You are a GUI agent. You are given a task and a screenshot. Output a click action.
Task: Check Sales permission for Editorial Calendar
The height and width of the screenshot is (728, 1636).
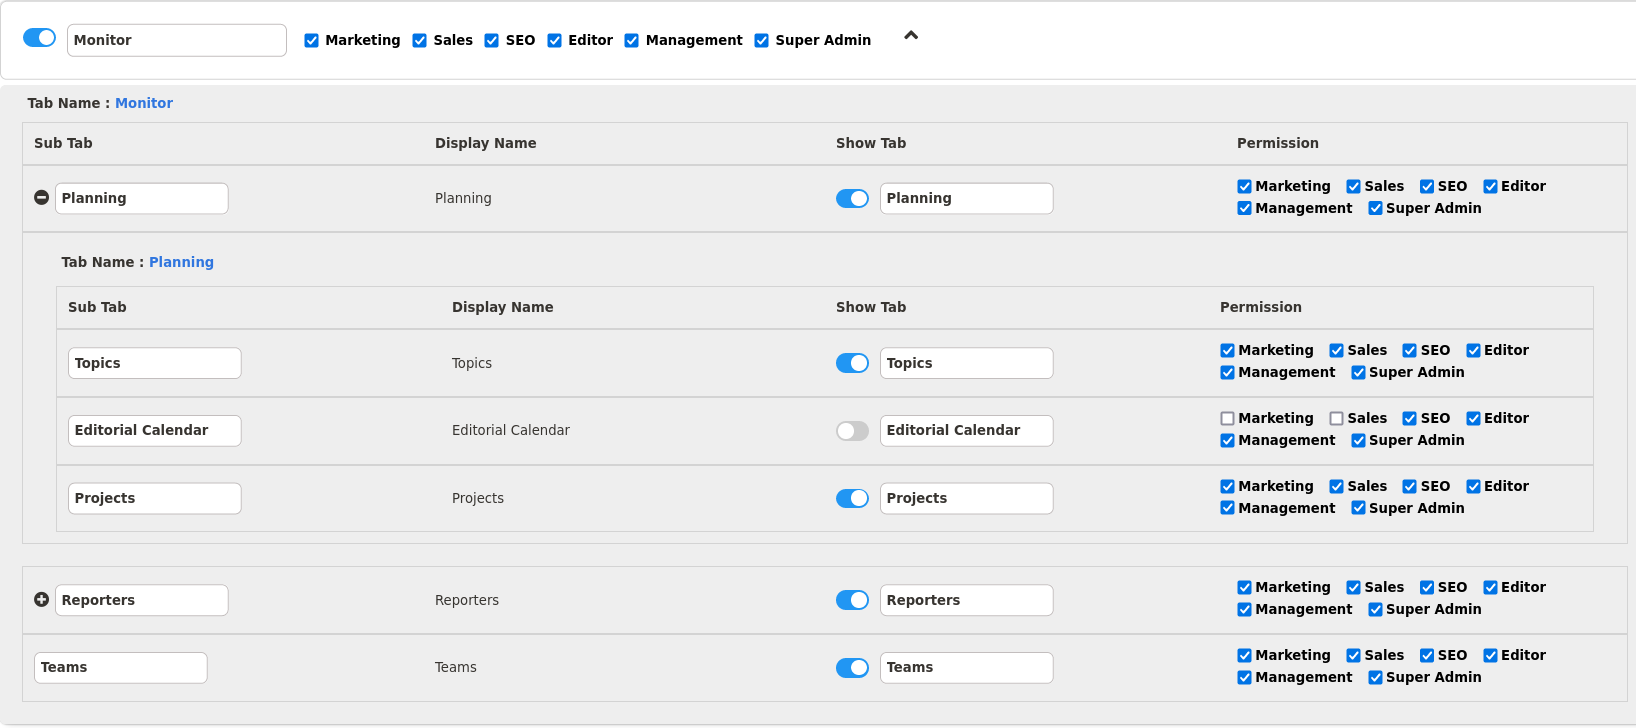pos(1336,419)
